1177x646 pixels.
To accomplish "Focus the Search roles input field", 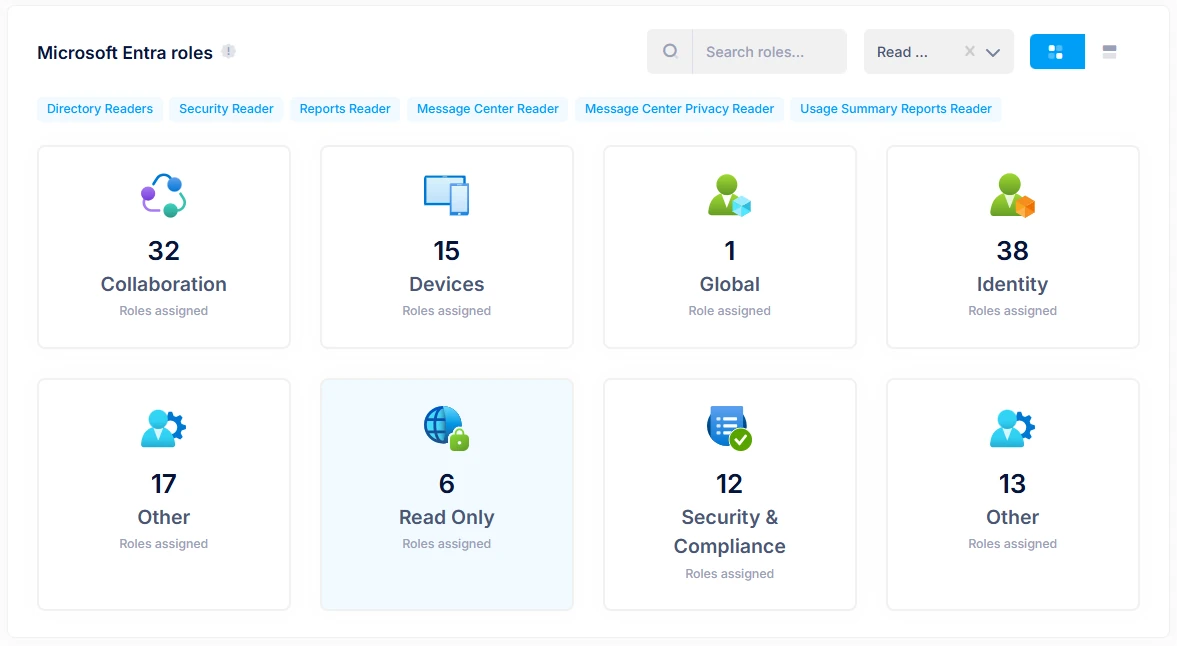I will [x=769, y=52].
